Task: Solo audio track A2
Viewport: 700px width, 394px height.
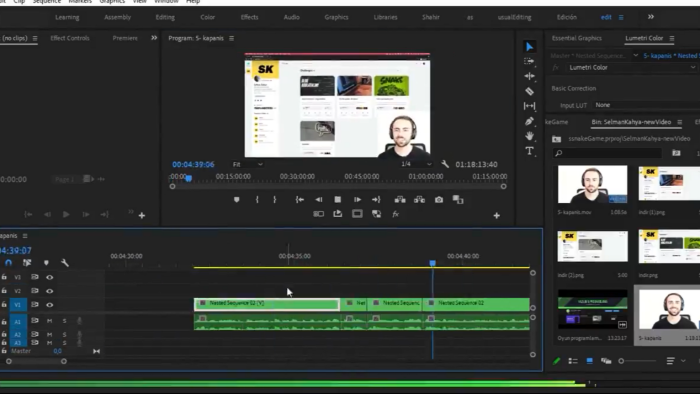Action: pyautogui.click(x=64, y=334)
